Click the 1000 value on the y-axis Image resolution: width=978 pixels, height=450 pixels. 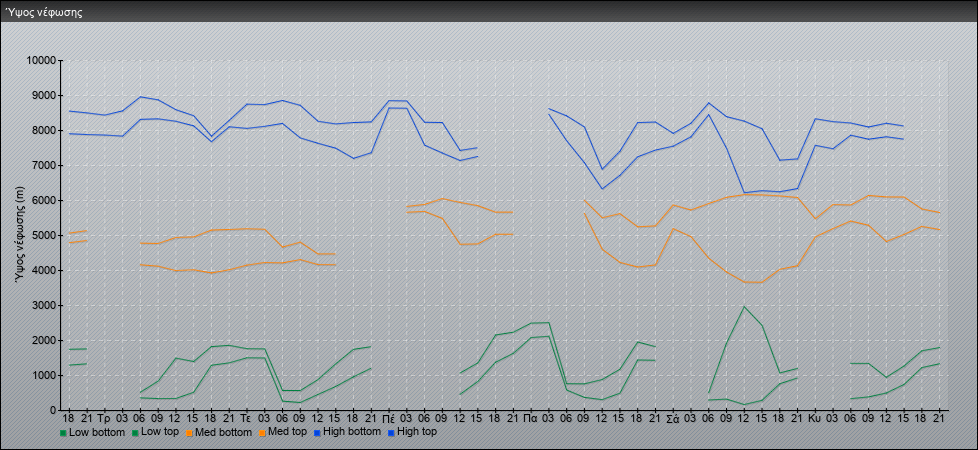click(x=44, y=375)
